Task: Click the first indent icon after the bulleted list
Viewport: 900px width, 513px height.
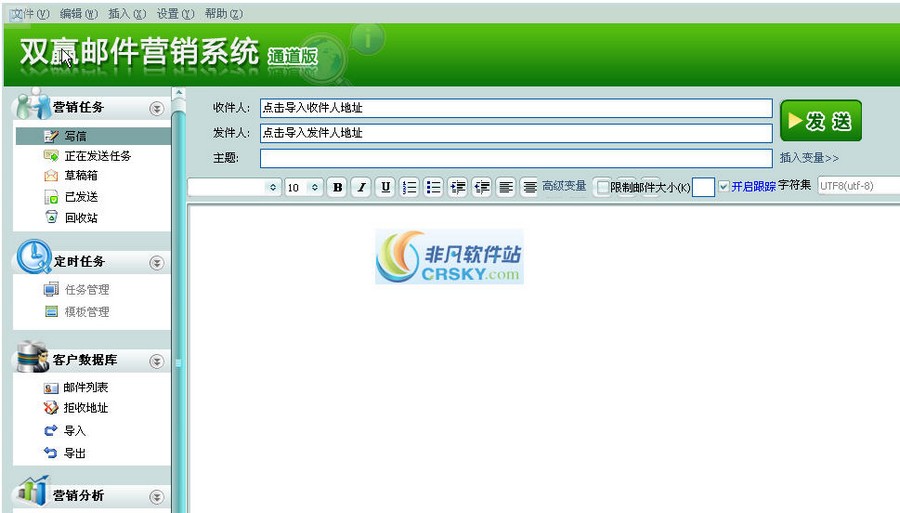Action: coord(457,187)
